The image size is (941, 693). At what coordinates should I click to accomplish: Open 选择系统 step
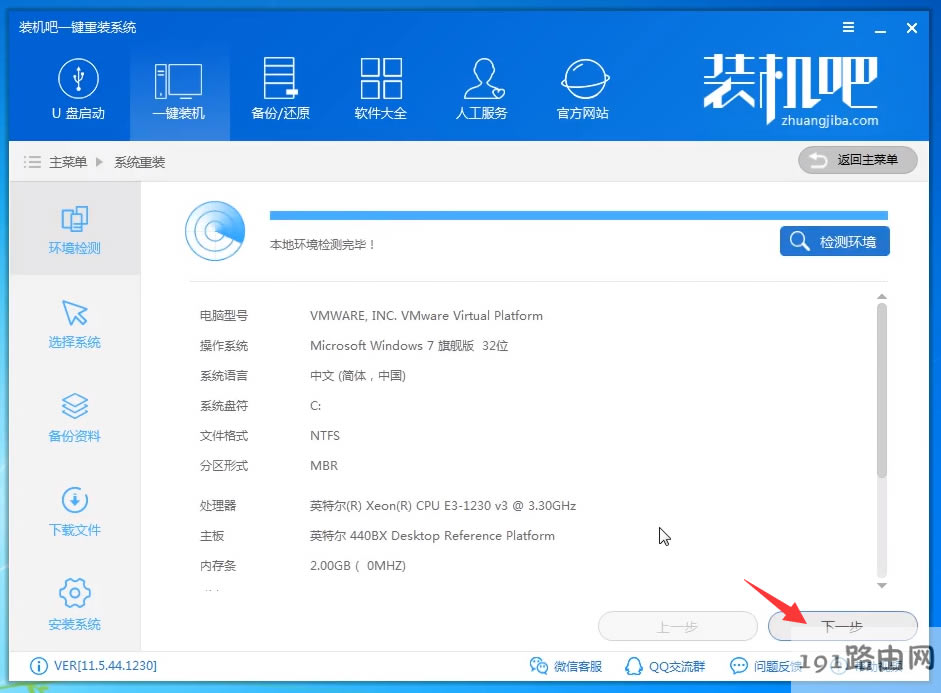click(x=73, y=322)
